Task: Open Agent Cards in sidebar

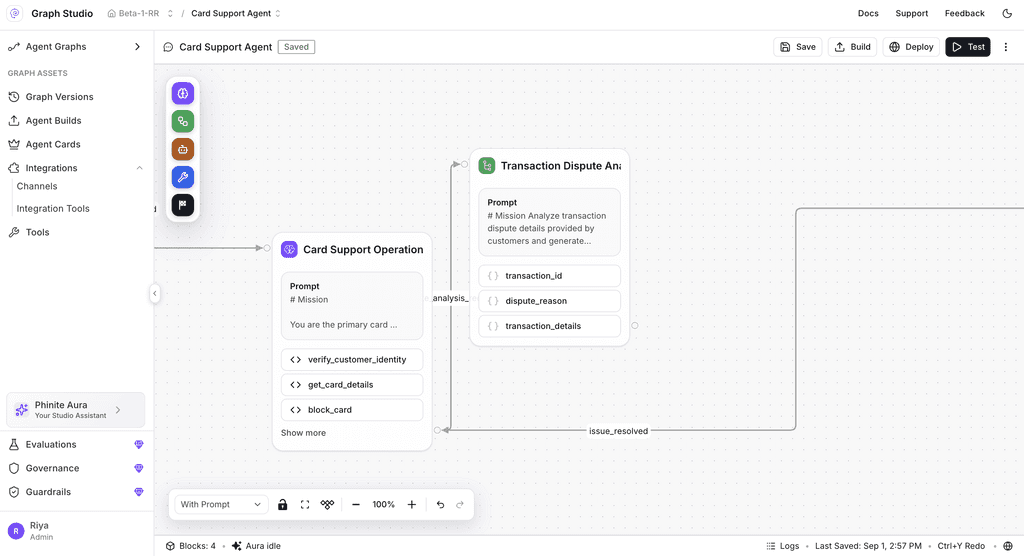Action: pyautogui.click(x=53, y=144)
